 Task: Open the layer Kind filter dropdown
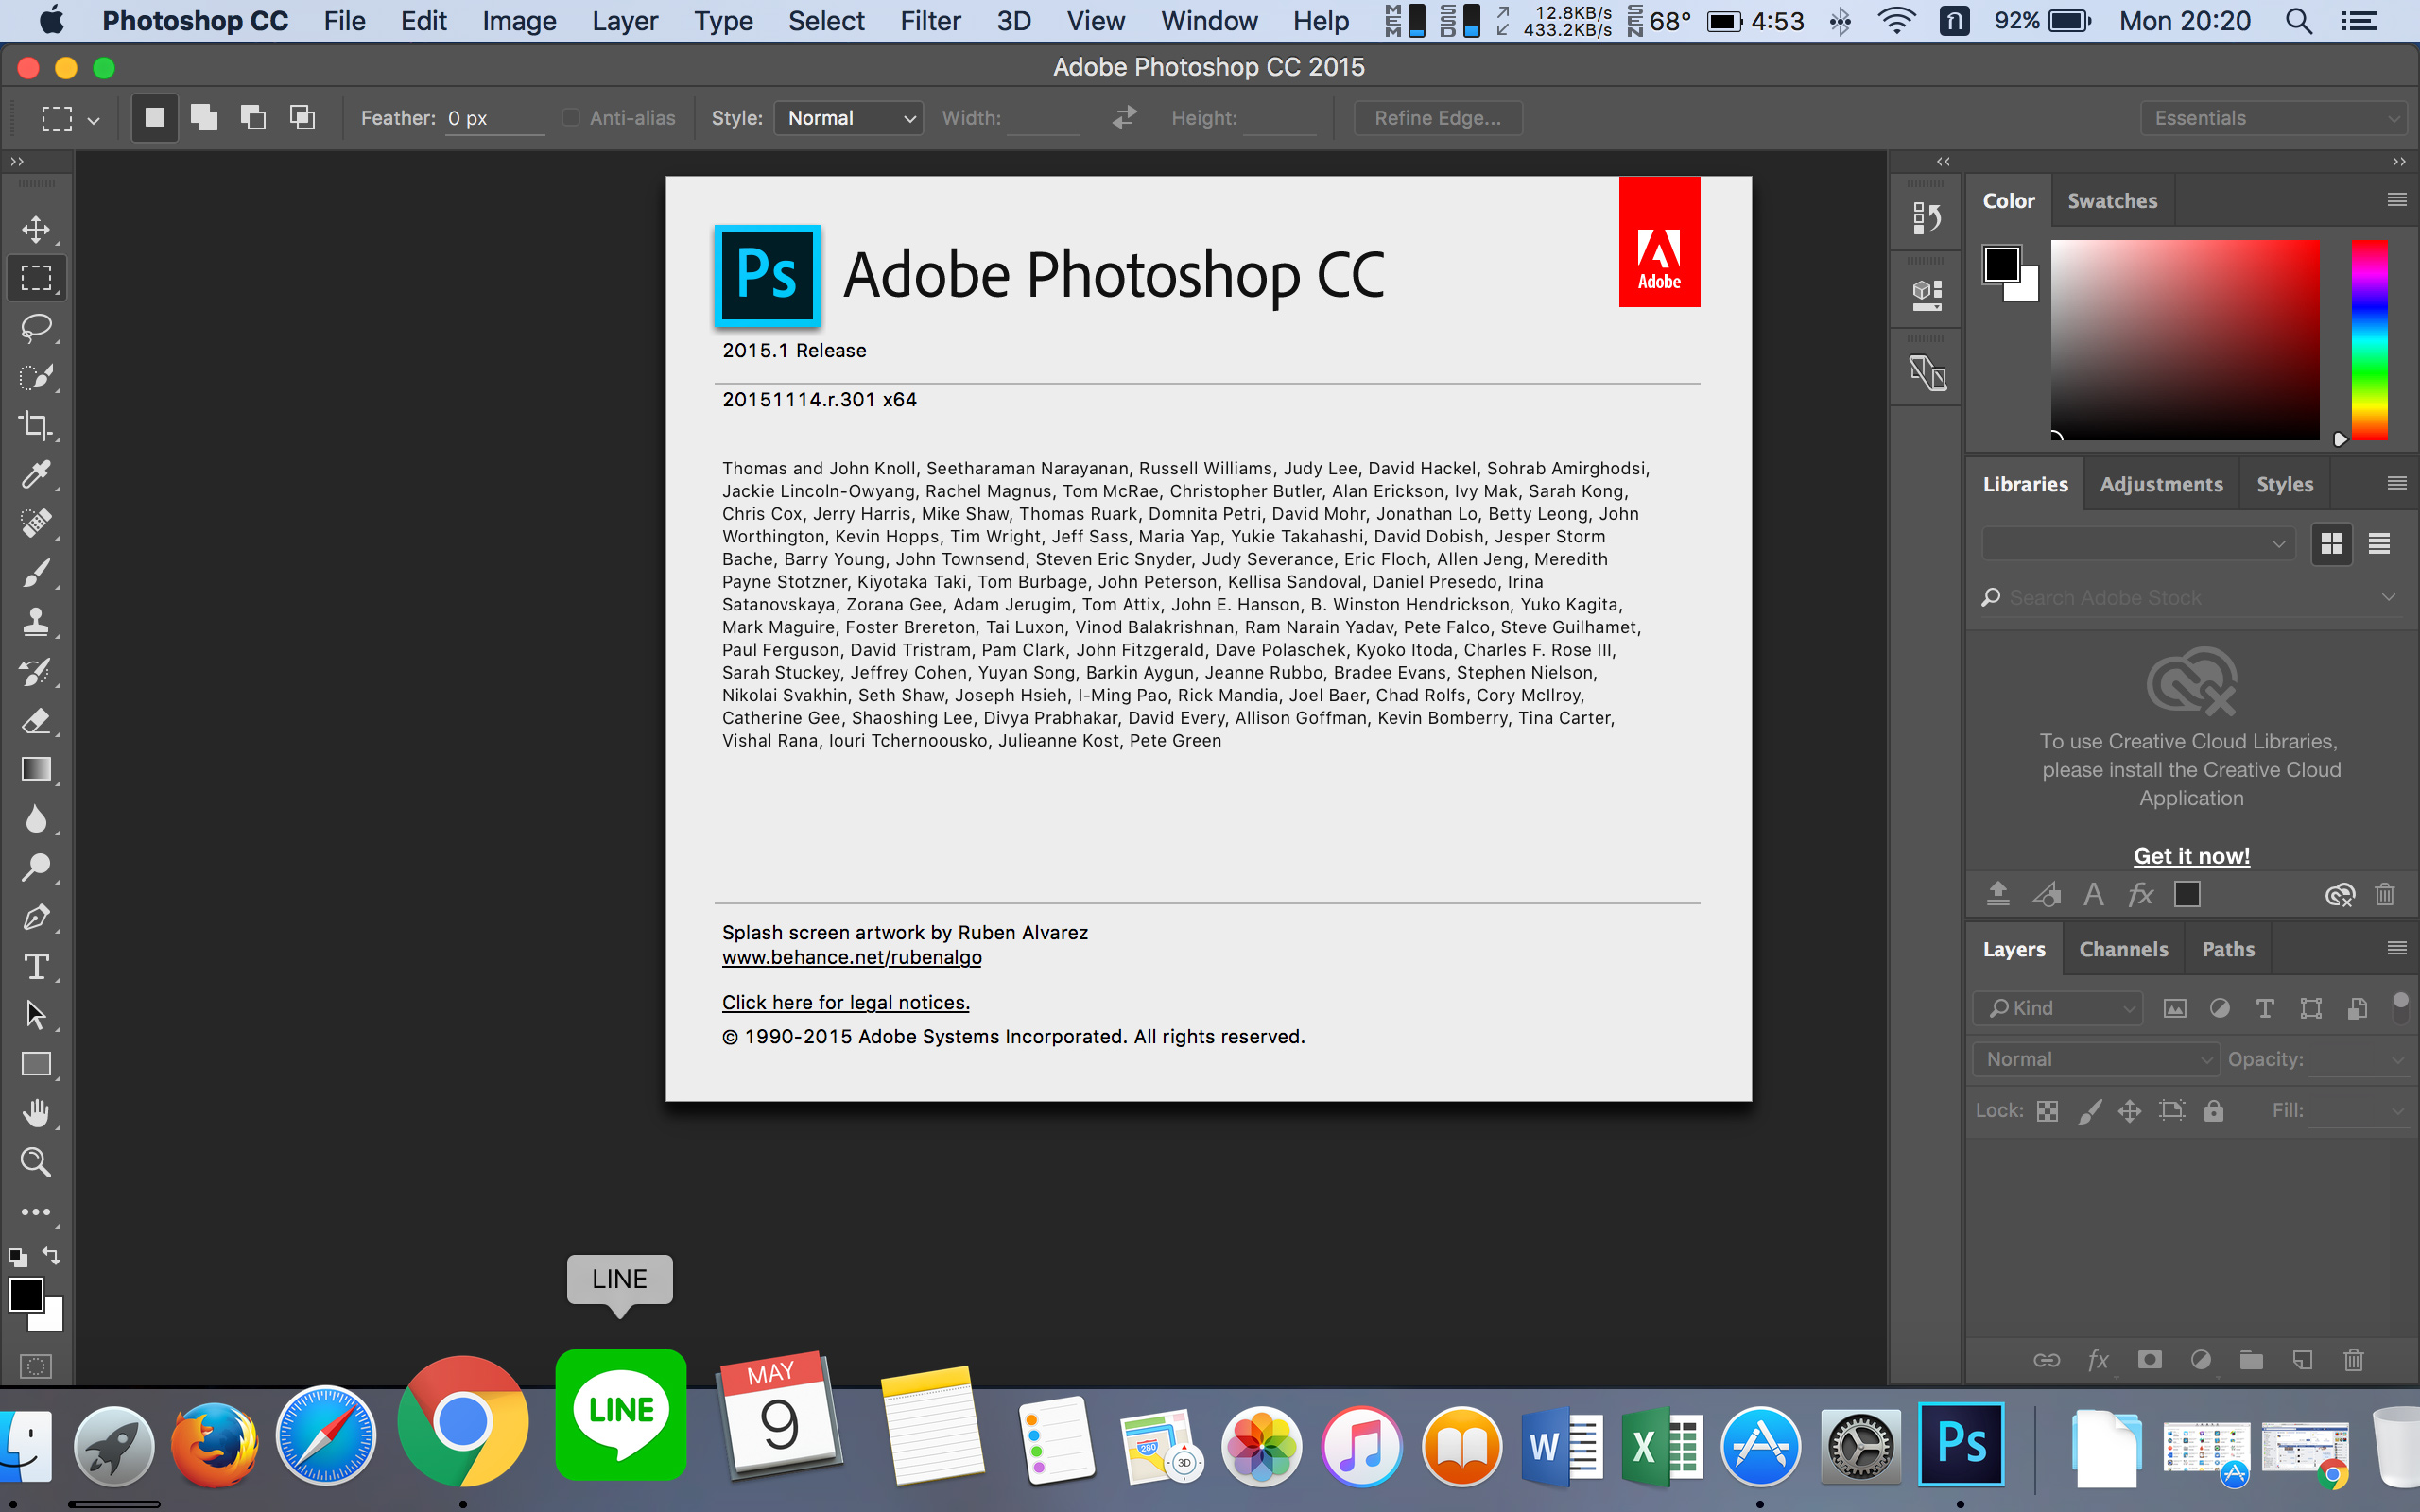click(2059, 1008)
